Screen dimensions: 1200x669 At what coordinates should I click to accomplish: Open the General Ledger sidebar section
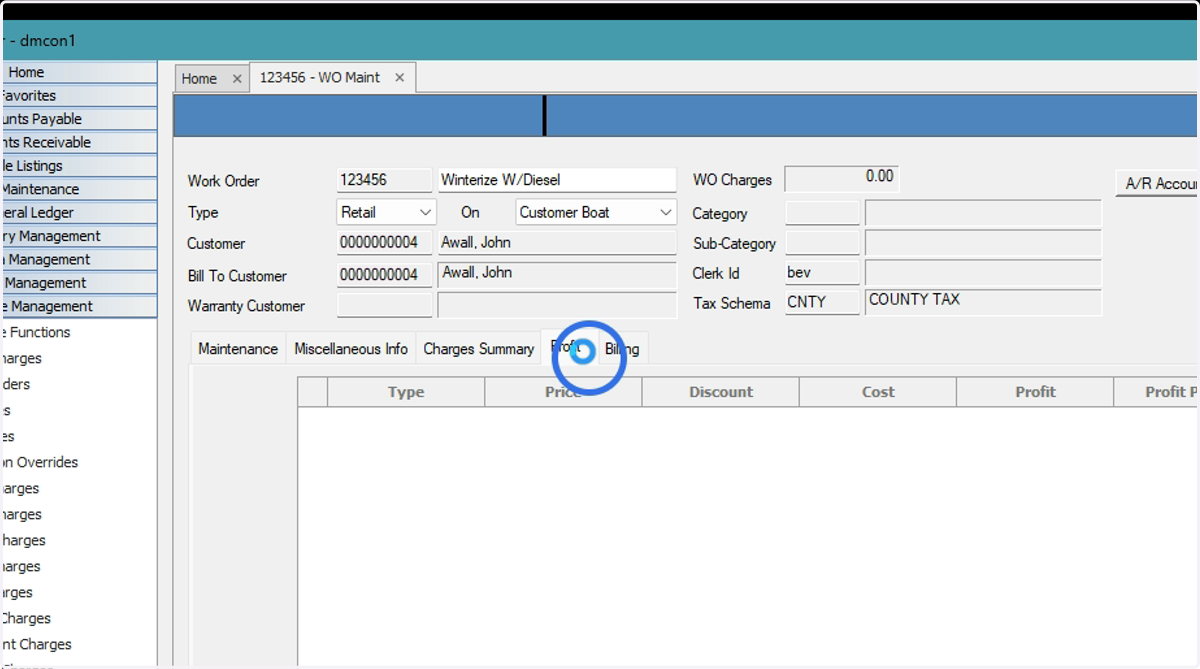coord(78,212)
